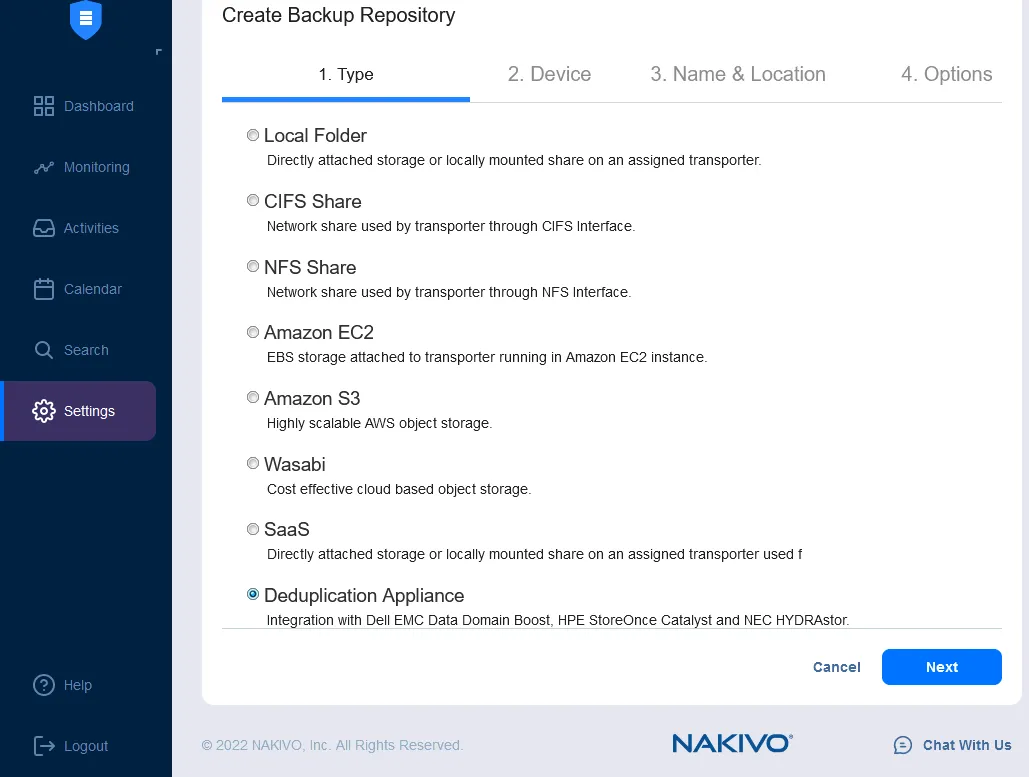Switch to the 2. Device step tab

pyautogui.click(x=549, y=74)
